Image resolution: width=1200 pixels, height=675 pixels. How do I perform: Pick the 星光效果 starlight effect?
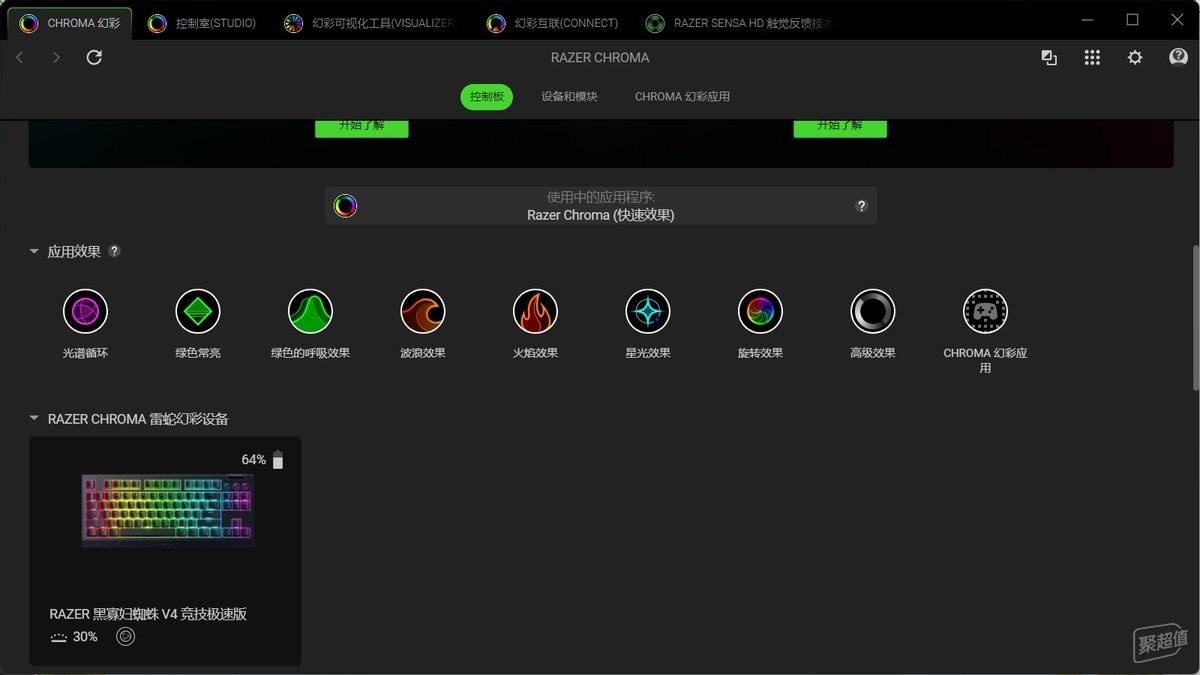coord(648,312)
